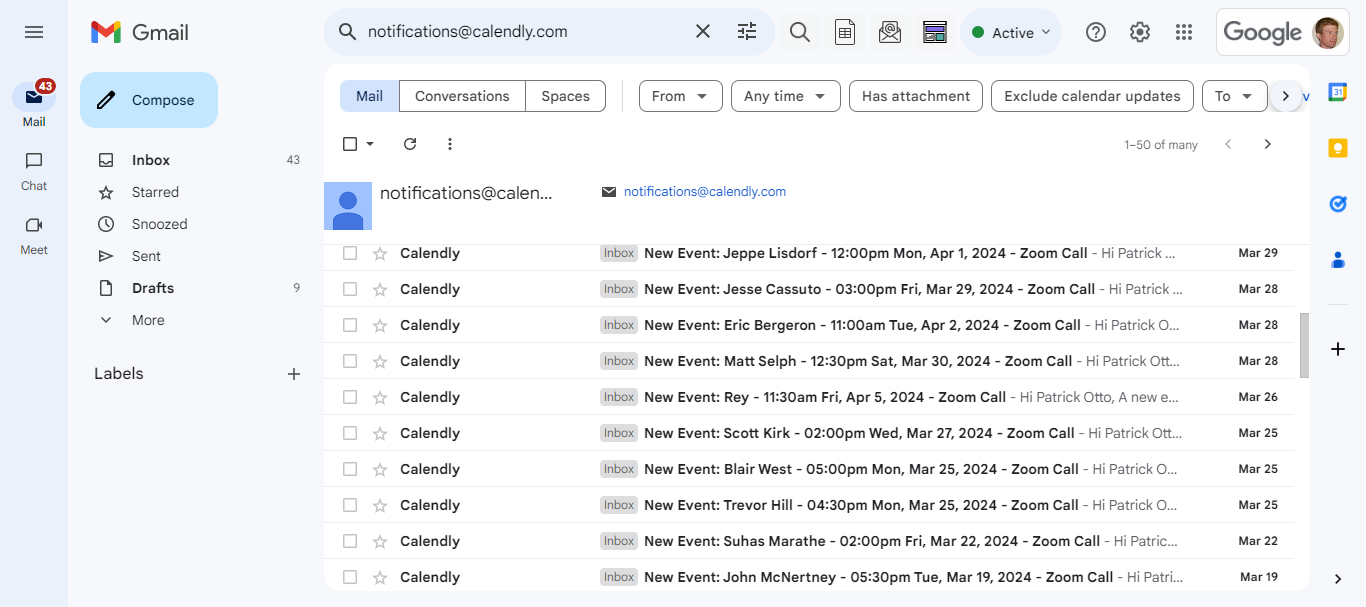
Task: Tick the checkbox for the Suhas Marathe email
Action: coord(350,541)
